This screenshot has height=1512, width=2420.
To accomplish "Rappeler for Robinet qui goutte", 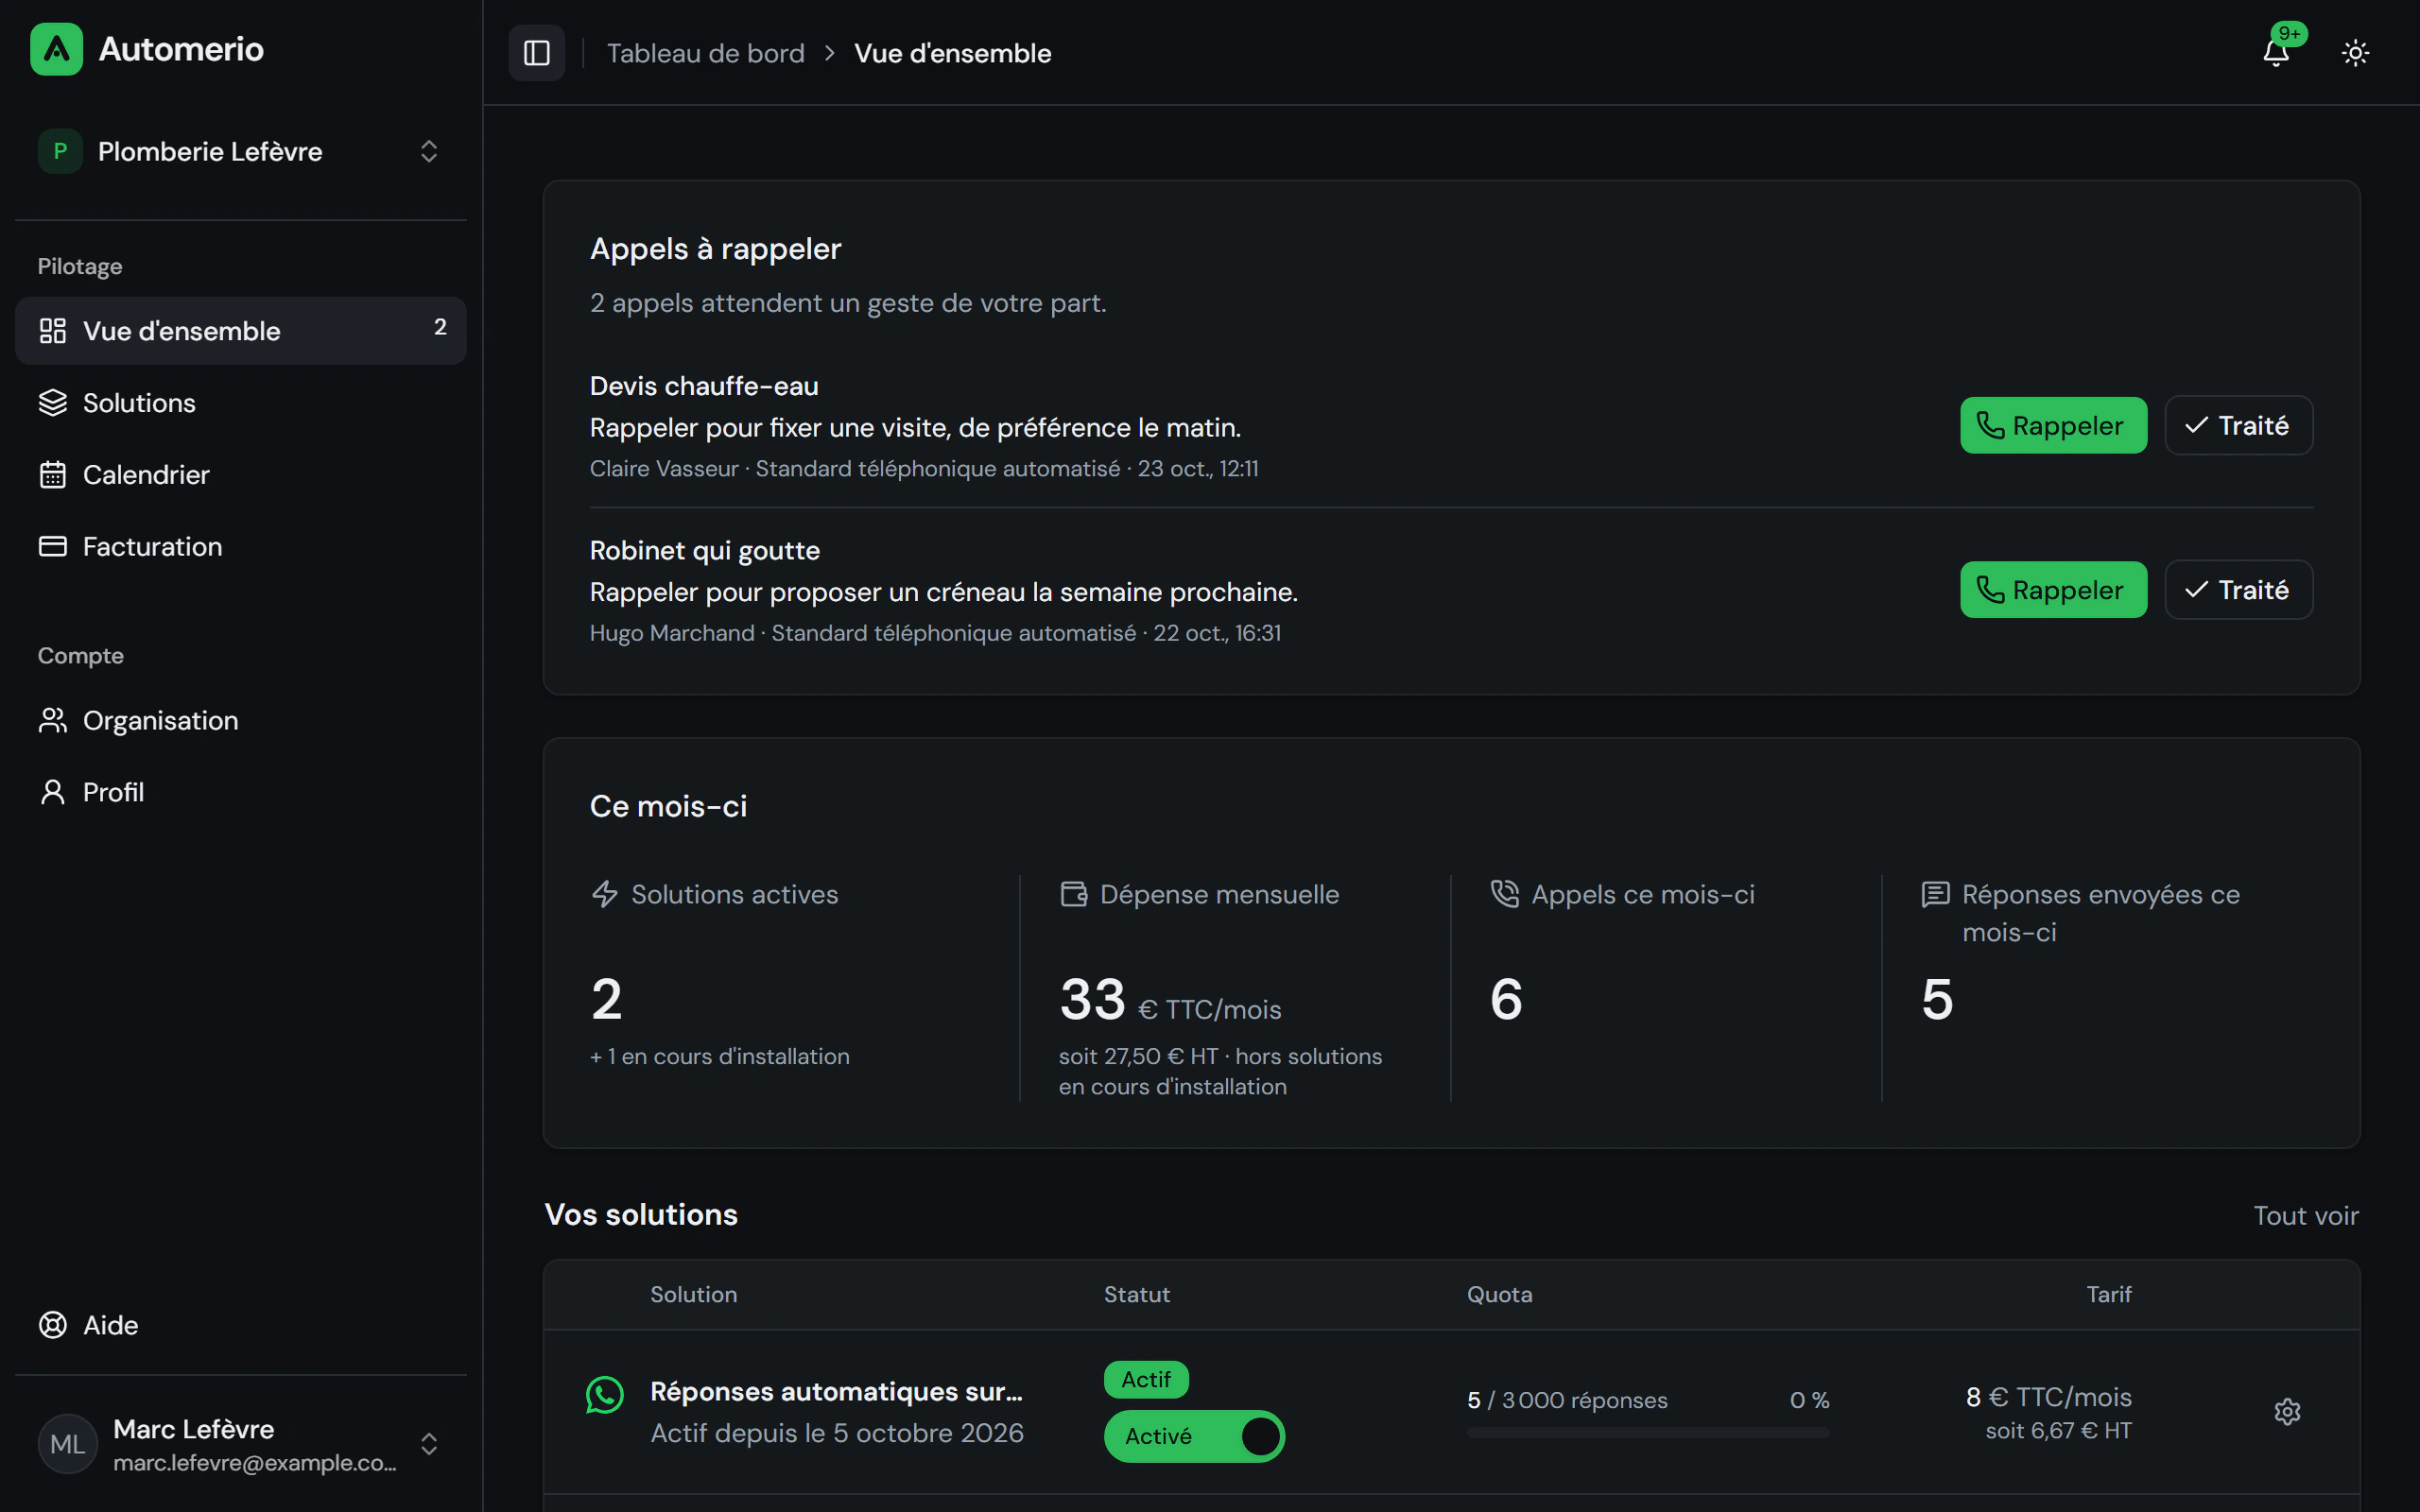I will (2053, 590).
